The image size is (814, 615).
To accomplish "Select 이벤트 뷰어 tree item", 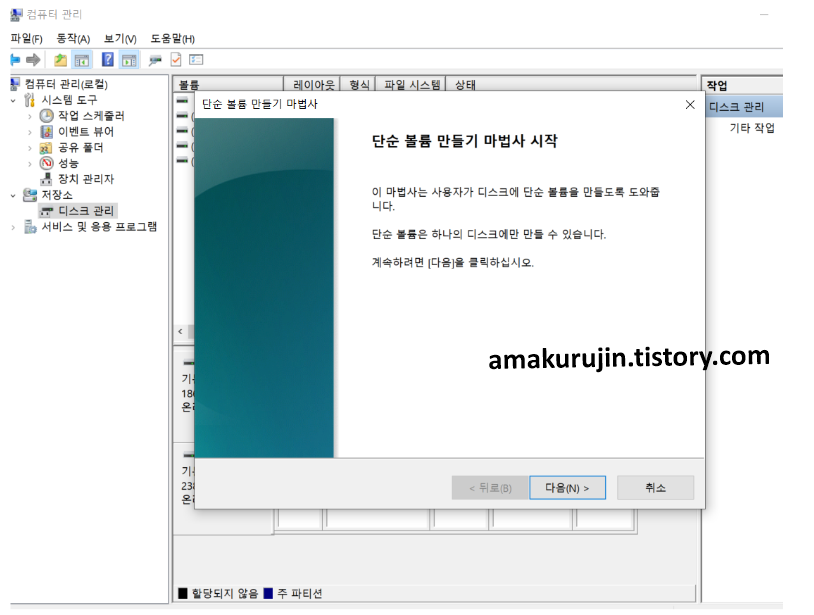I will [86, 132].
